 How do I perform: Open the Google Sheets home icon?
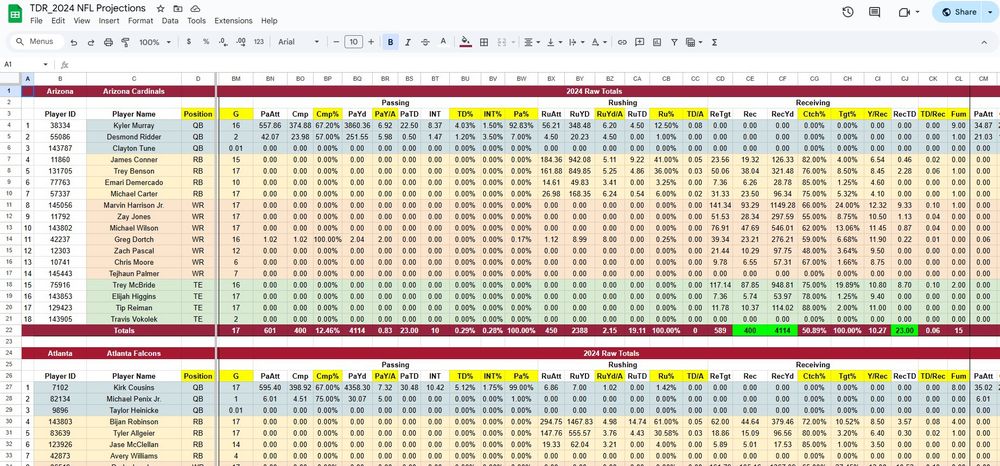15,13
